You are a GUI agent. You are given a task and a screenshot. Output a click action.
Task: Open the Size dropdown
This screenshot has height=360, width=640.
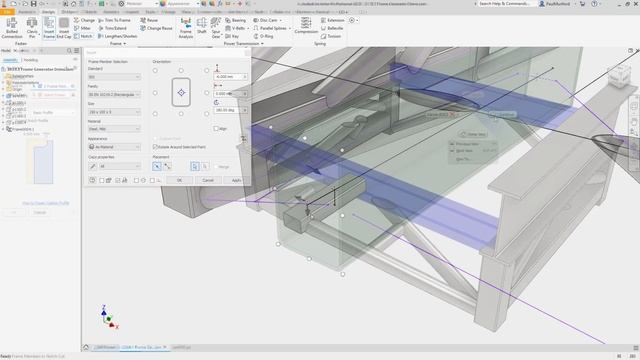click(x=114, y=112)
